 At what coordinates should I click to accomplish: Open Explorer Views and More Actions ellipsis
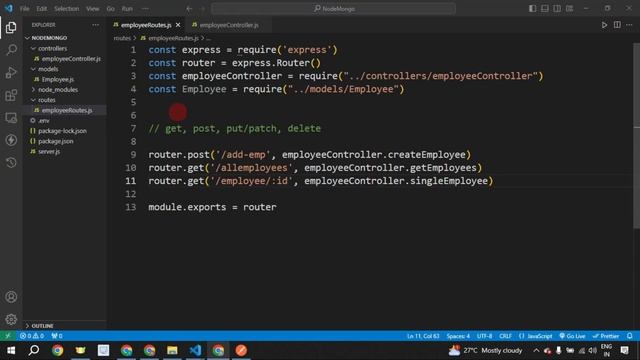click(96, 25)
